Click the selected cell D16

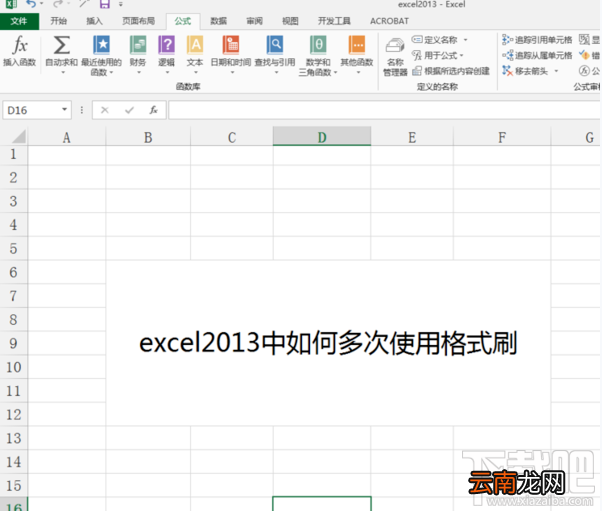[x=322, y=504]
